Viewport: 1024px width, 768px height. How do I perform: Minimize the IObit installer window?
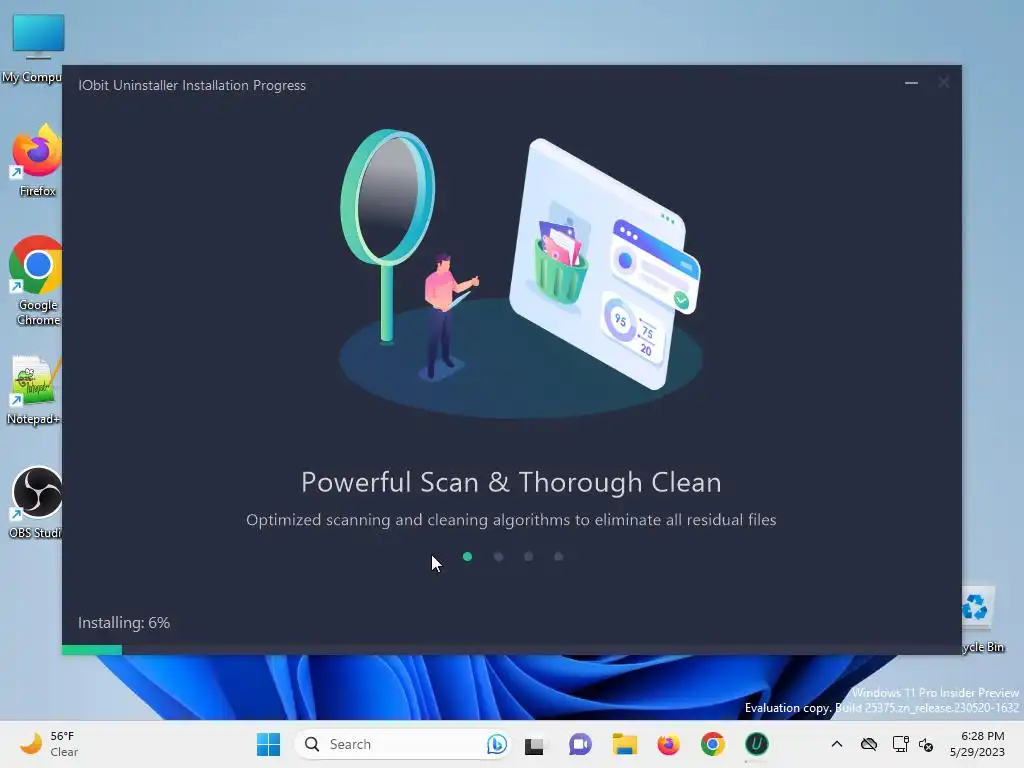click(911, 83)
